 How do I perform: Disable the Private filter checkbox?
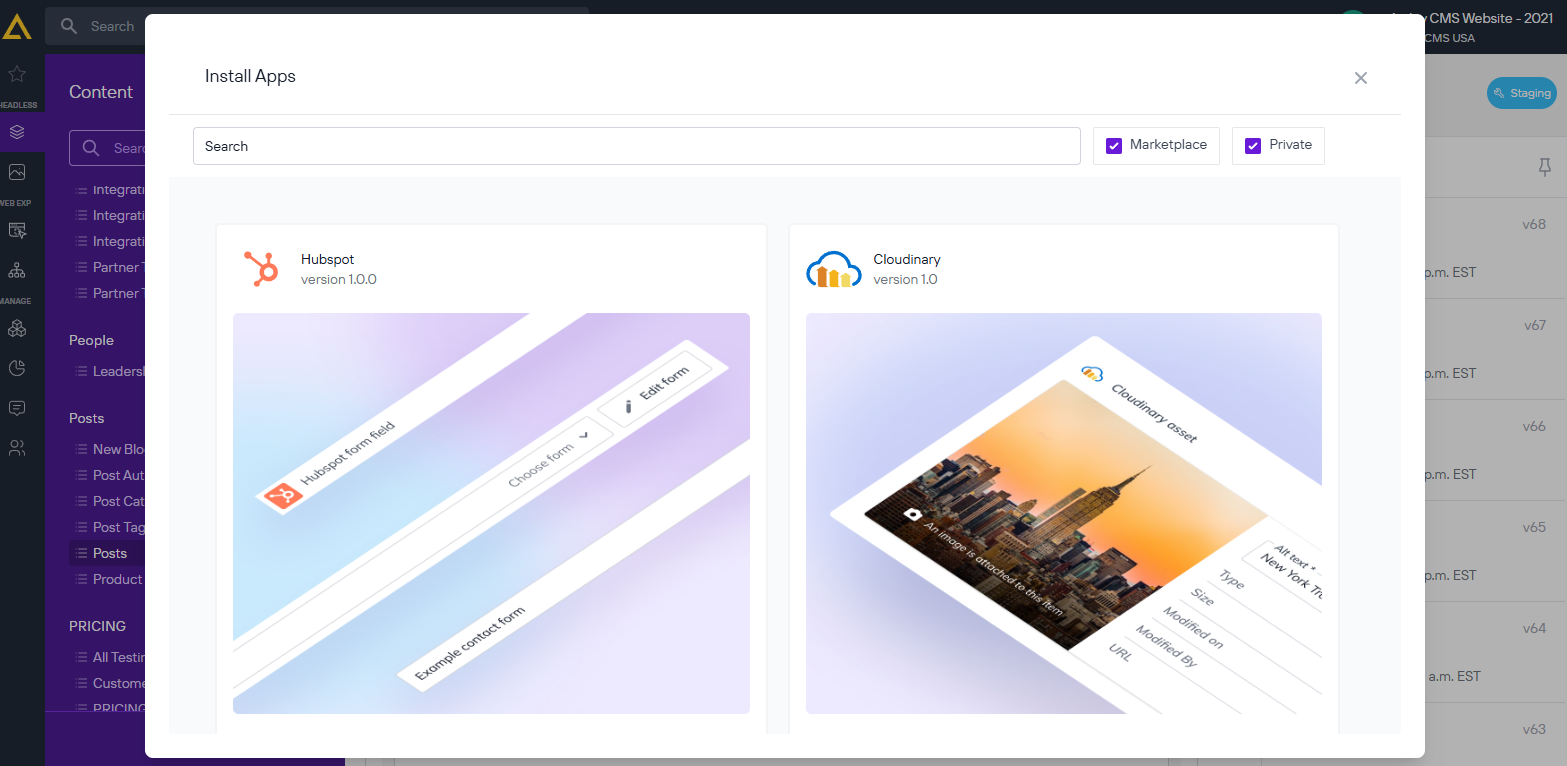[1252, 145]
